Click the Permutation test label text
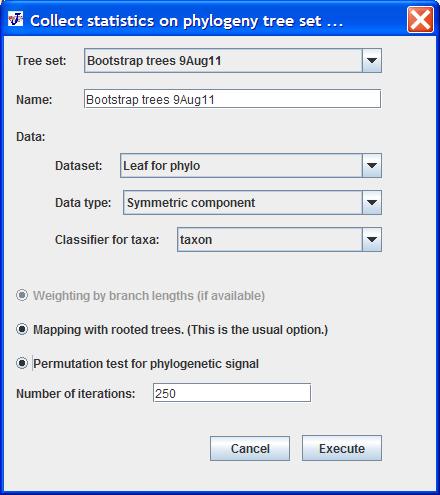Image resolution: width=440 pixels, height=495 pixels. tap(146, 364)
